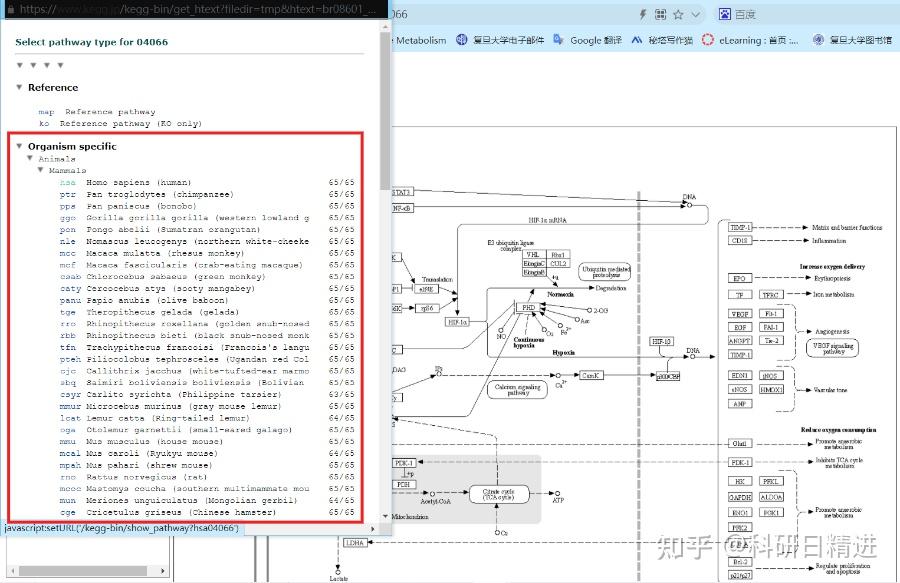Click the EPO gene box in pathway map

[x=739, y=278]
